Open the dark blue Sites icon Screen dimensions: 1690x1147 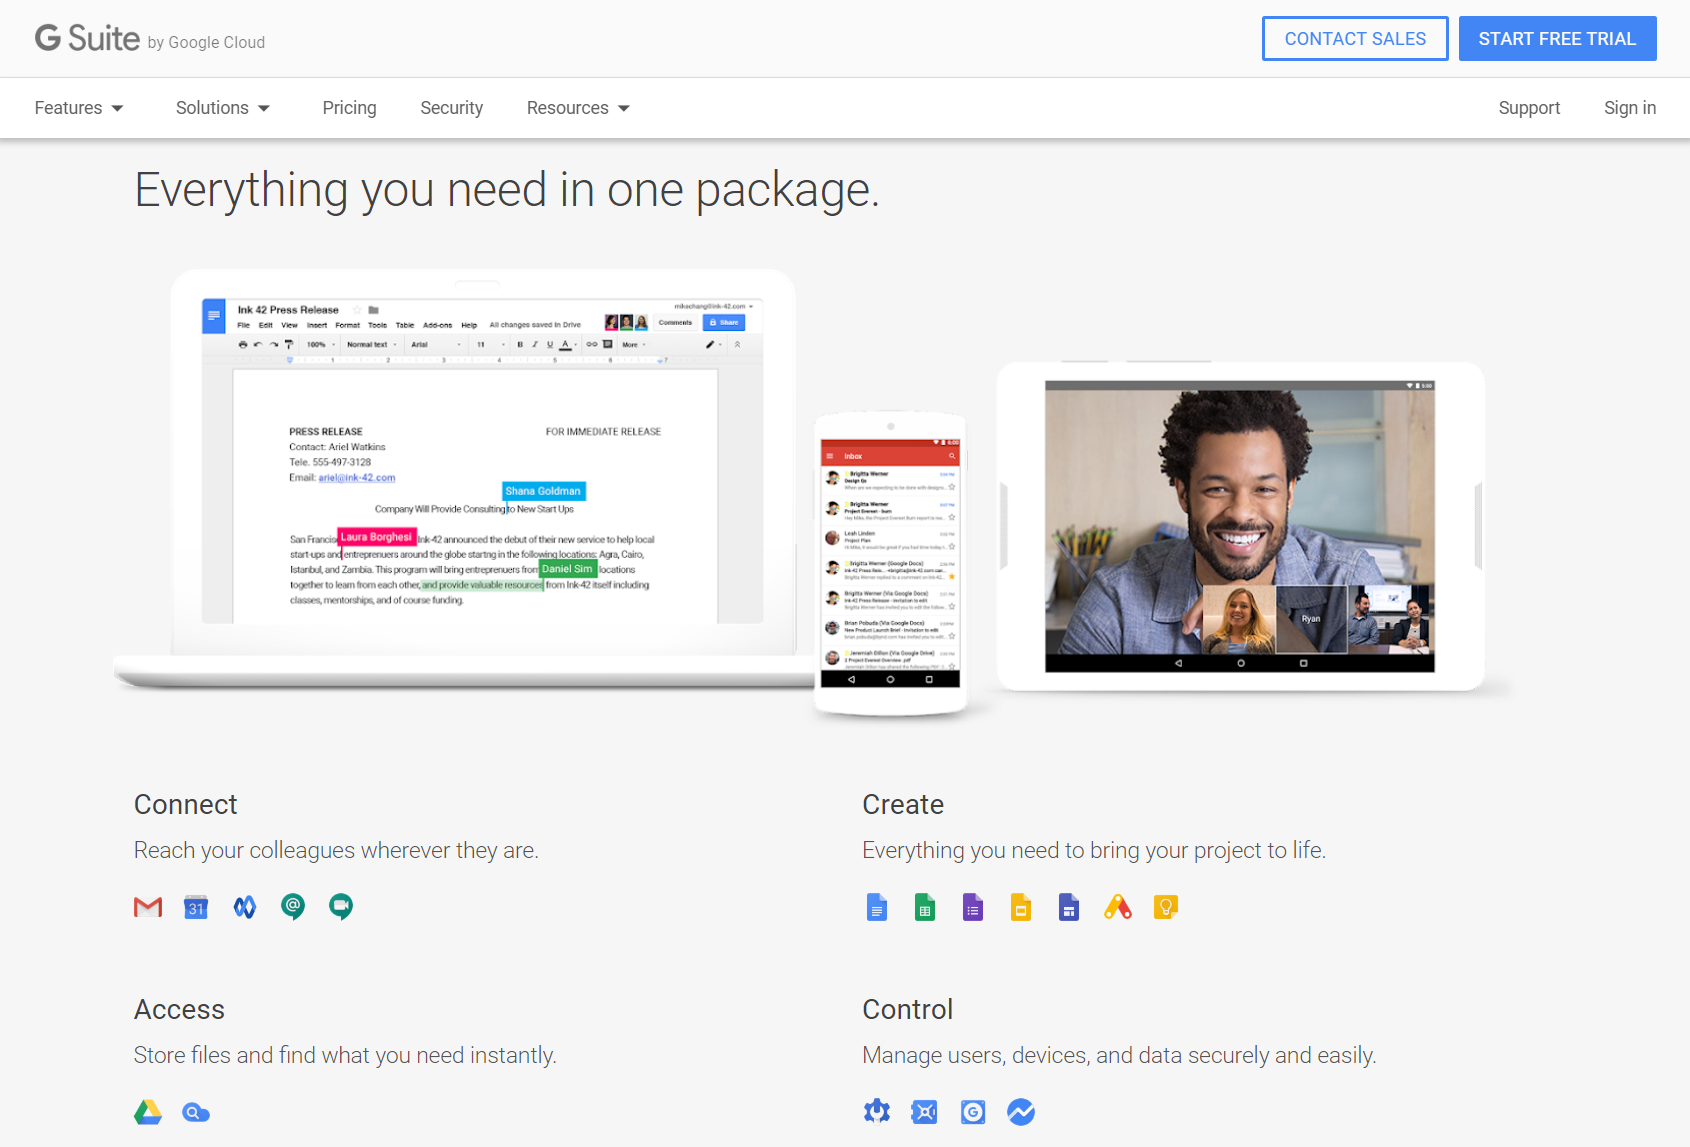pos(1069,907)
